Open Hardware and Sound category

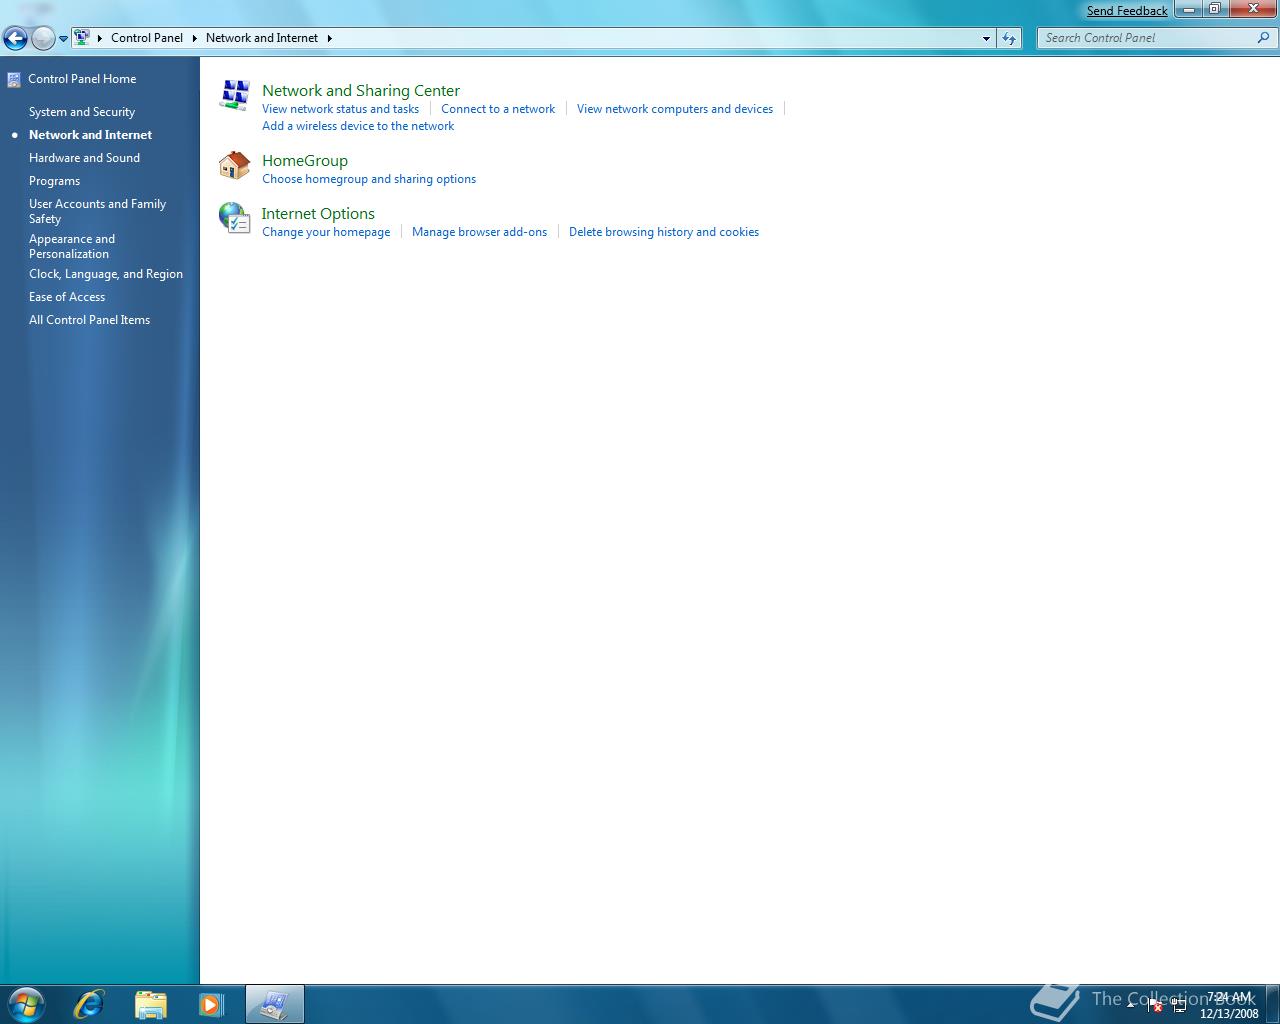84,158
